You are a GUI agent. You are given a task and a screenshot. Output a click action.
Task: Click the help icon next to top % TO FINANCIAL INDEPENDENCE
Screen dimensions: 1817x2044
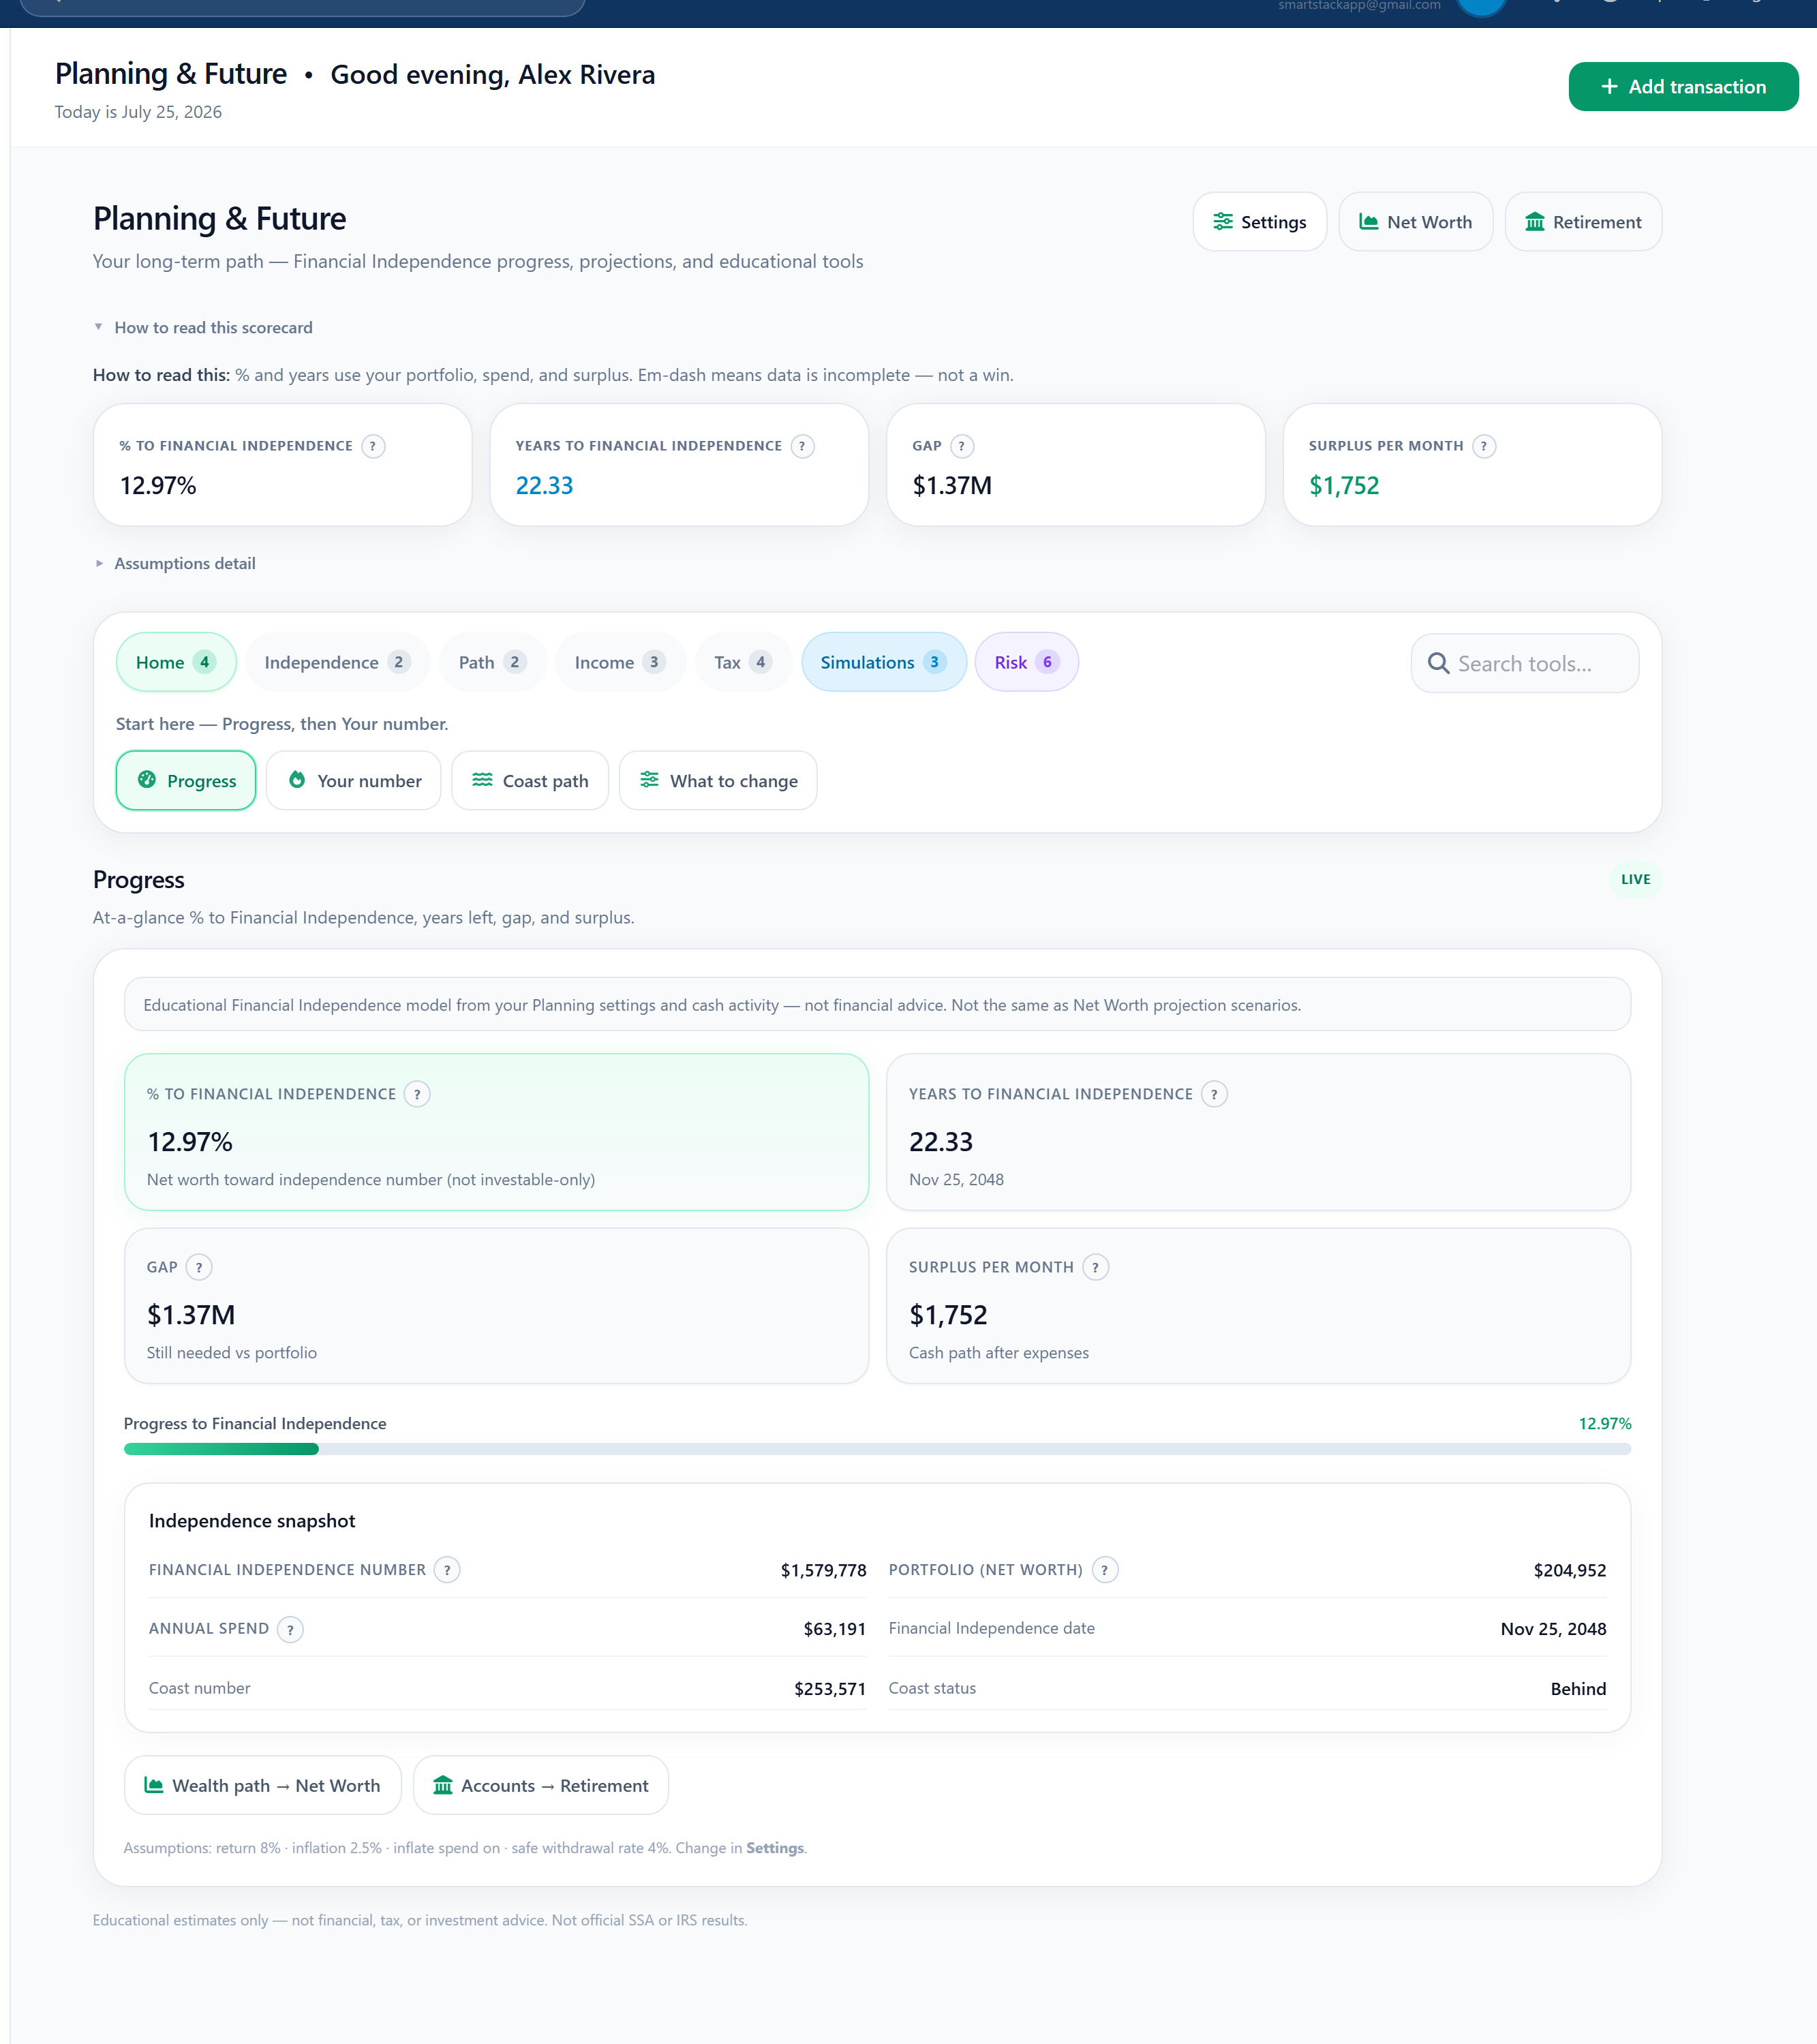coord(373,446)
